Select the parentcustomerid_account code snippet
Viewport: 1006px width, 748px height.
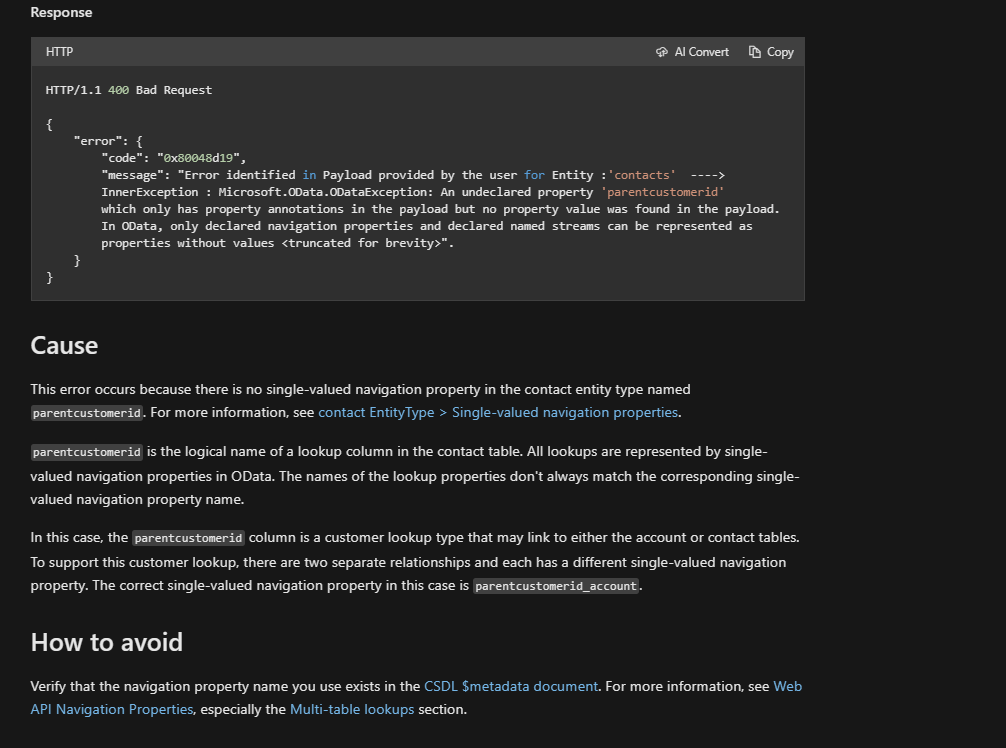(x=556, y=586)
